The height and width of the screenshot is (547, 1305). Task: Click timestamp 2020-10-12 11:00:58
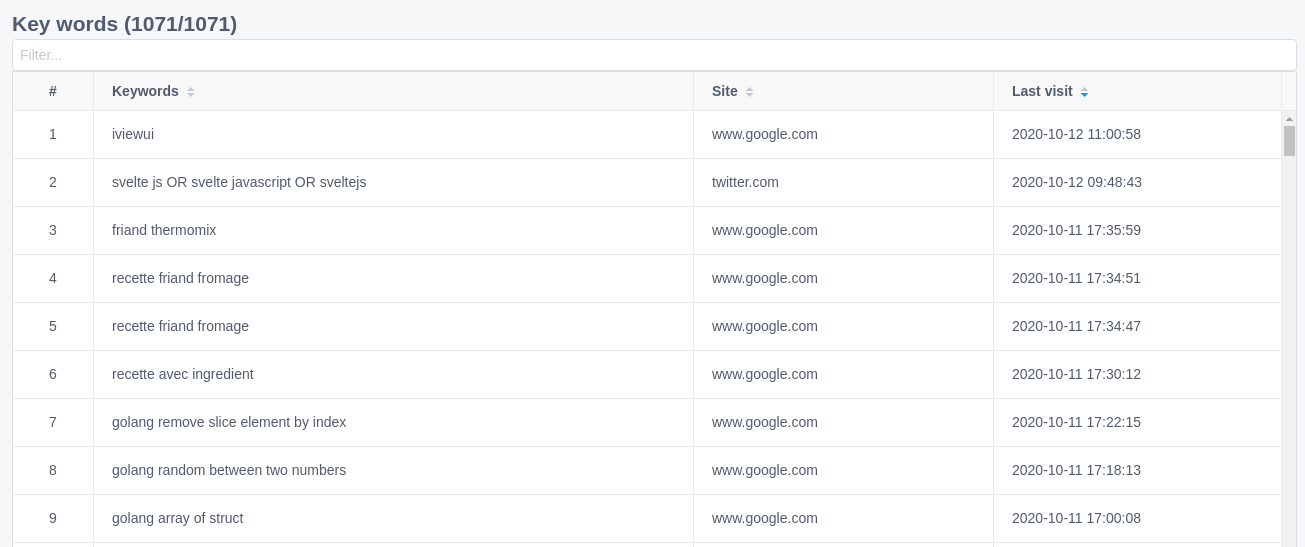pyautogui.click(x=1076, y=134)
